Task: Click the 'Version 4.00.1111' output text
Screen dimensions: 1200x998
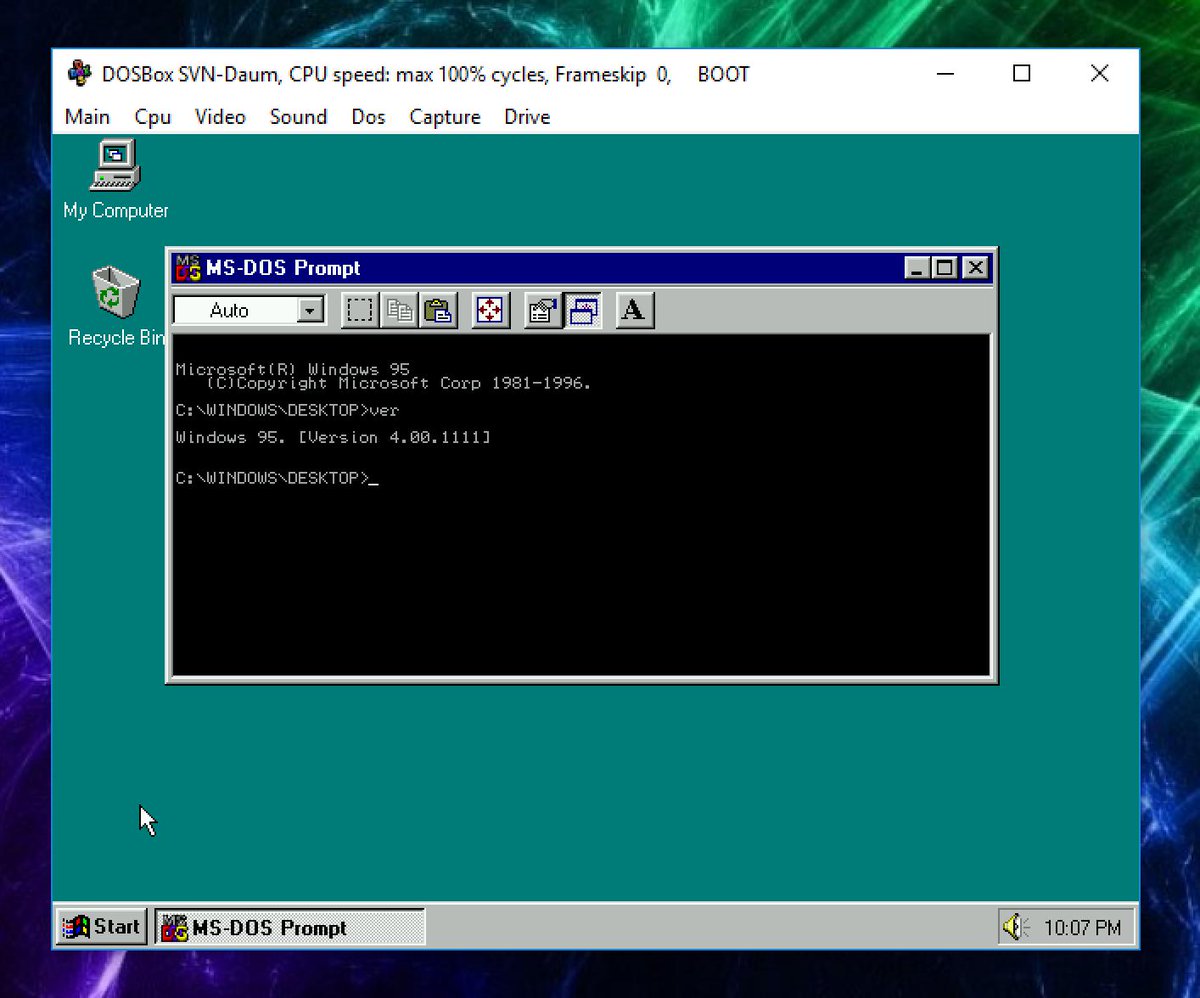Action: (x=394, y=438)
